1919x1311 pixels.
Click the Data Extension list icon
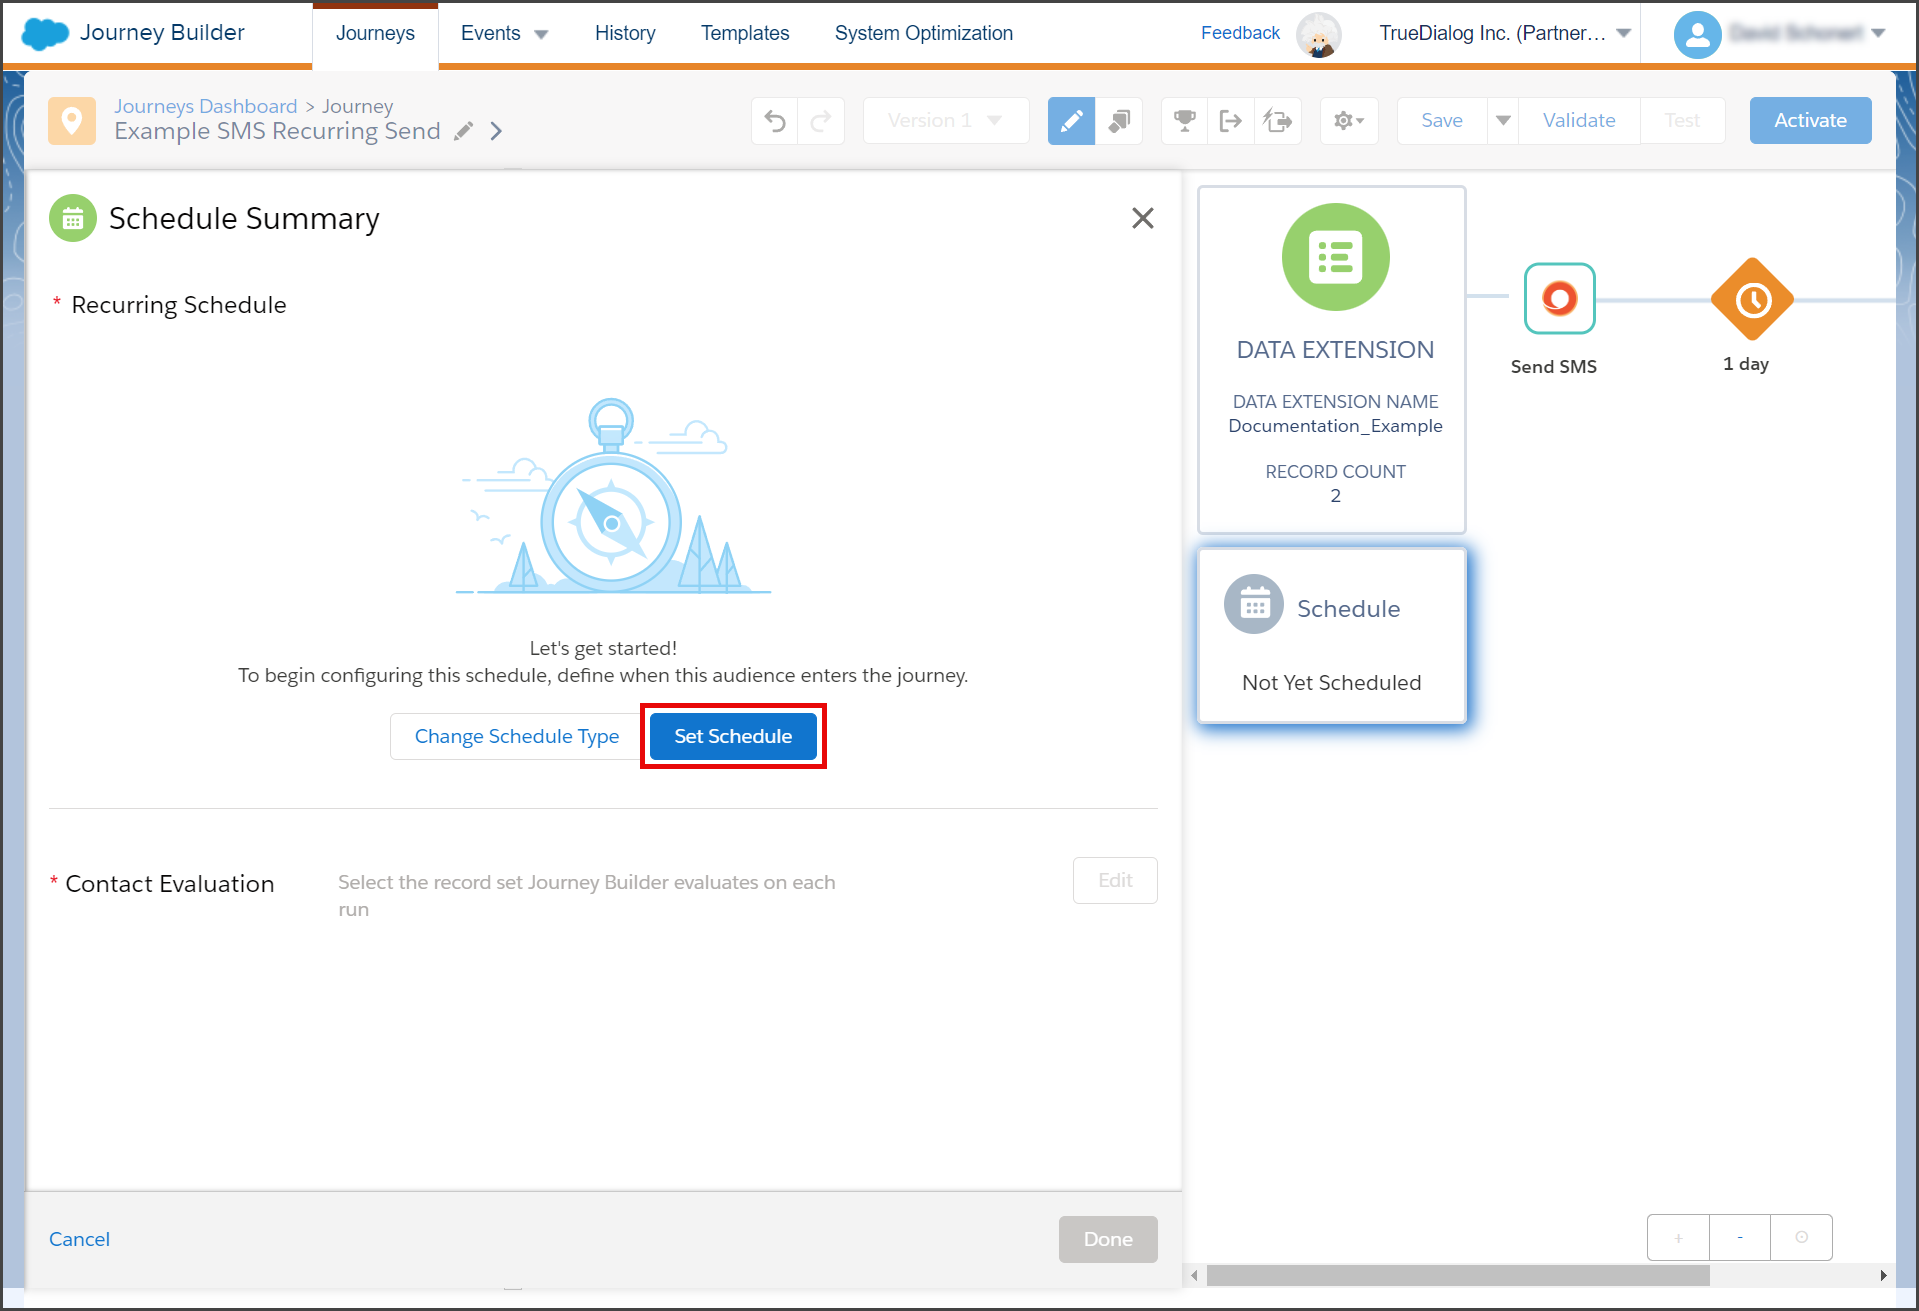(x=1336, y=257)
